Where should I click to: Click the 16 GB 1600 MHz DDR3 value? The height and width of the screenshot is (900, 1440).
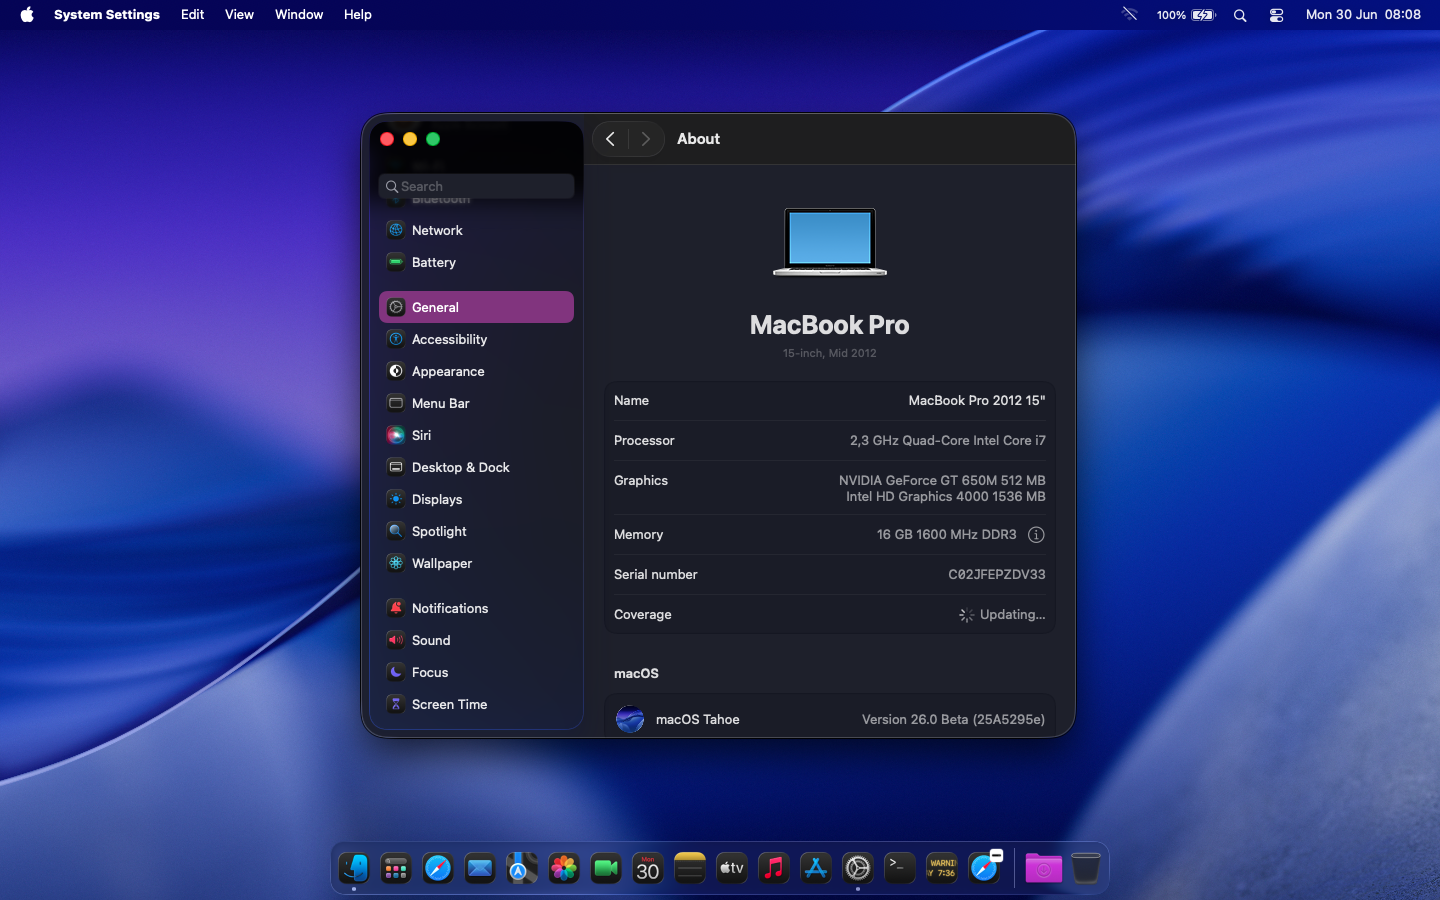[946, 535]
